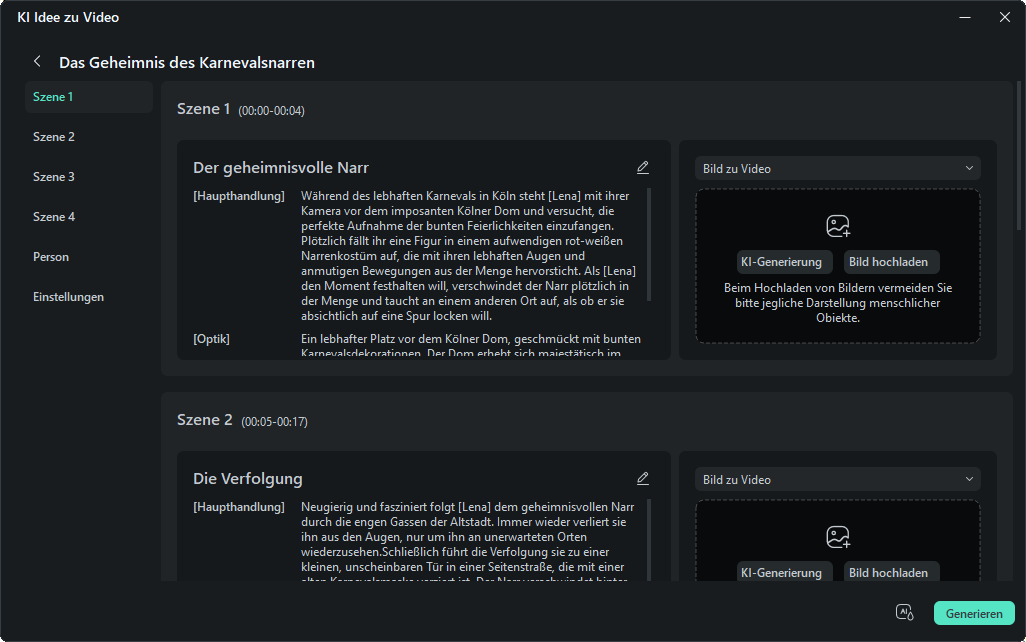Click the image upload icon in Szene 1
This screenshot has height=642, width=1026.
pyautogui.click(x=837, y=226)
